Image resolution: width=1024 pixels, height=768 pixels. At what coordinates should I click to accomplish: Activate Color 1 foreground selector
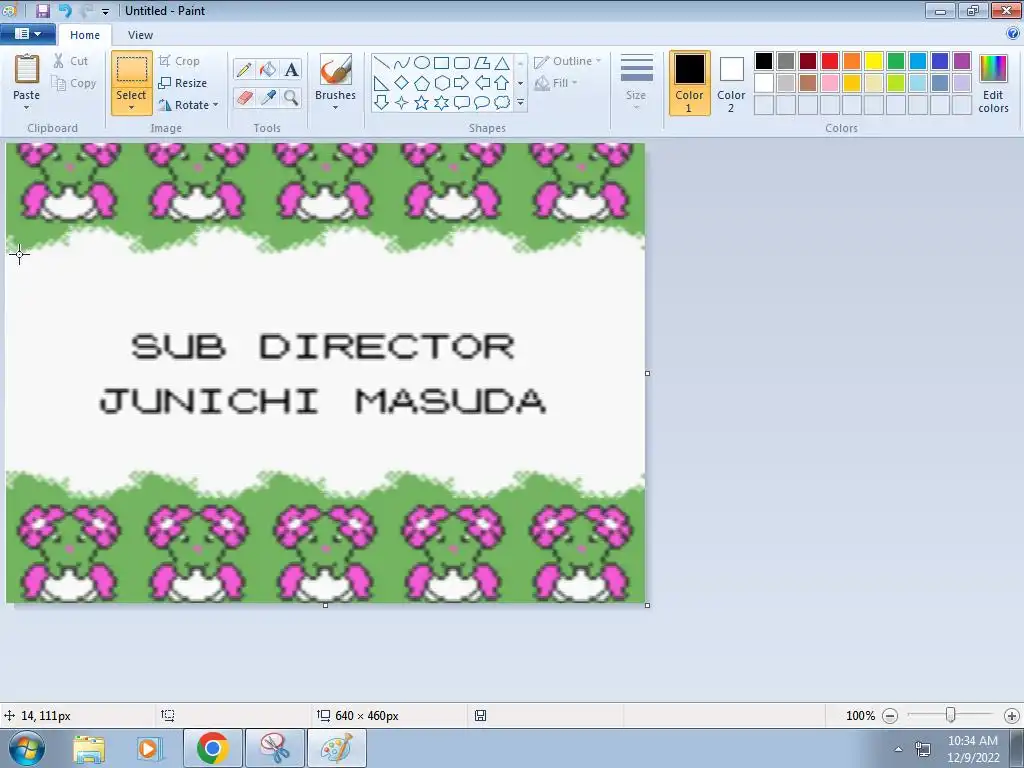pos(690,83)
